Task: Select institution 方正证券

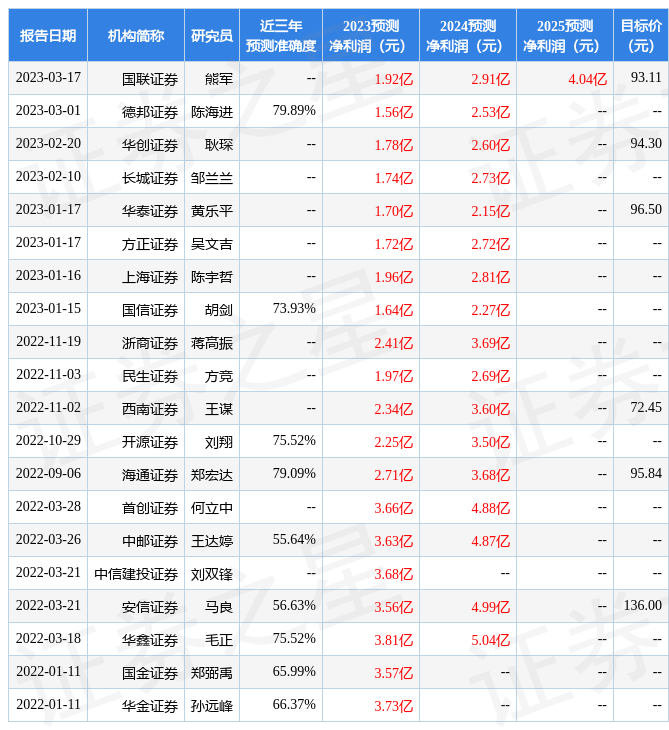Action: 150,244
